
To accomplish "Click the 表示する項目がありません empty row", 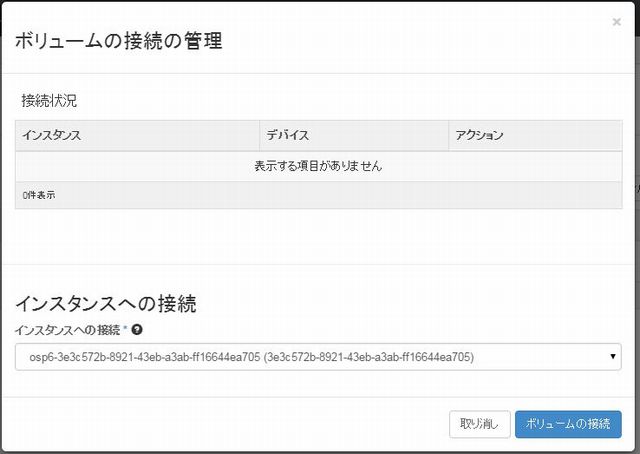I will (x=318, y=166).
